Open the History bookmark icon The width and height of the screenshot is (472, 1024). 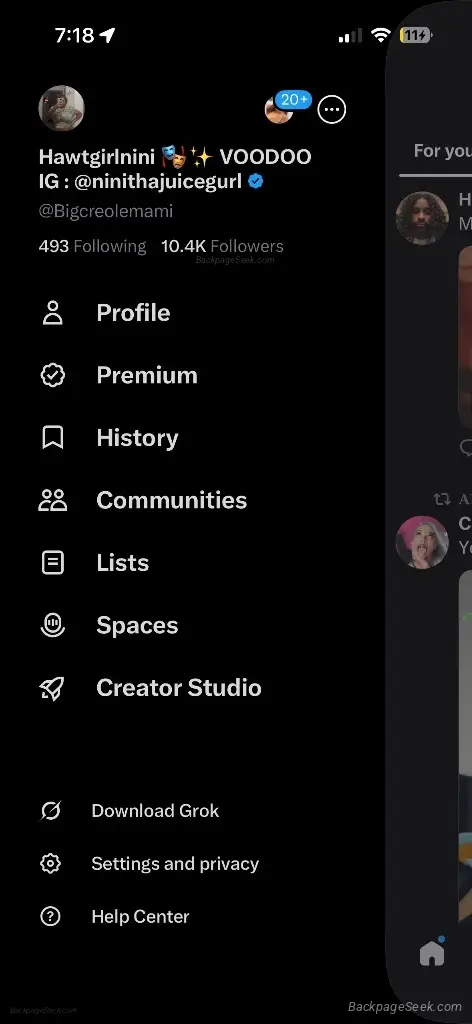click(x=52, y=438)
